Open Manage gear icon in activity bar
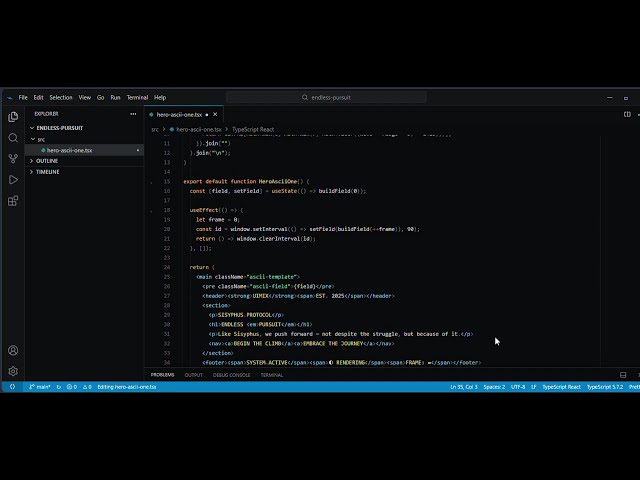The image size is (640, 480). point(13,371)
